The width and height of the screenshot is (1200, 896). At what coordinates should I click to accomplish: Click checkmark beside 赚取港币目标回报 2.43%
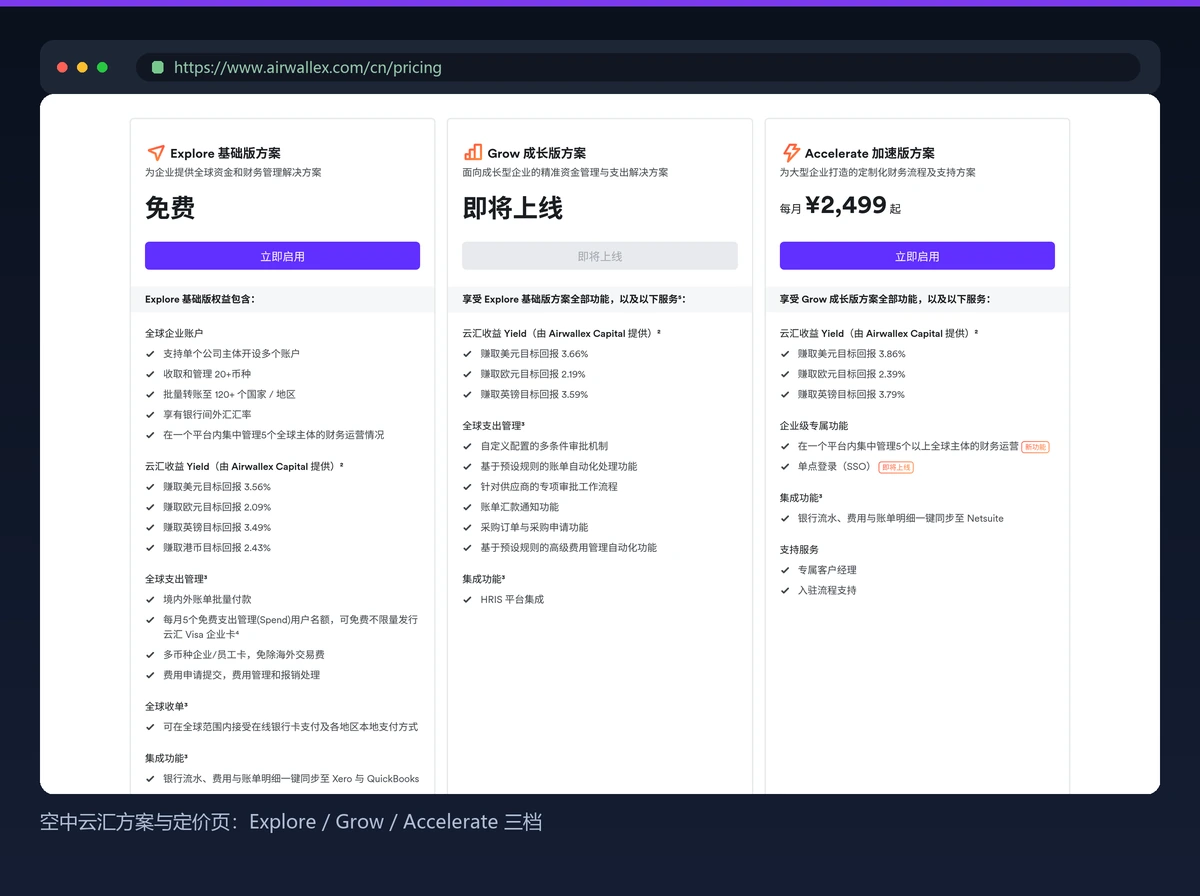[150, 548]
